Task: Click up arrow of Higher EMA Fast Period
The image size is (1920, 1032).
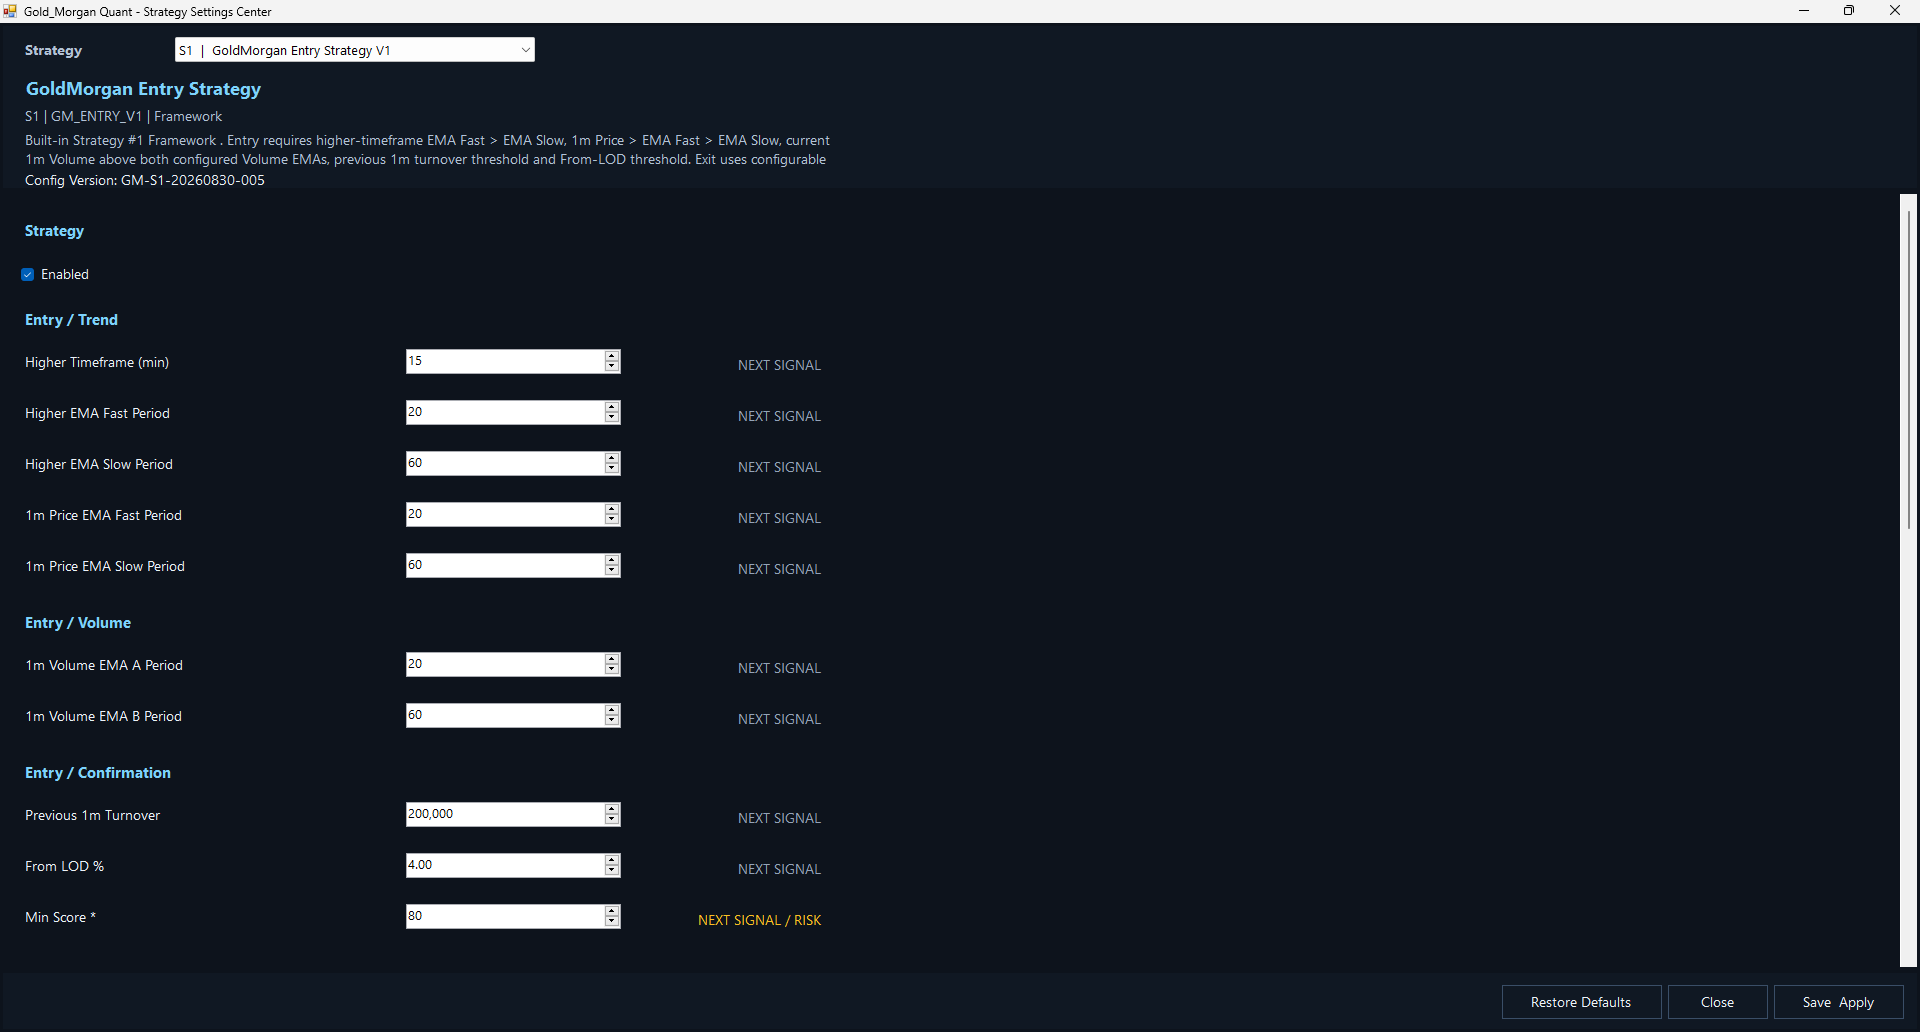Action: [612, 407]
